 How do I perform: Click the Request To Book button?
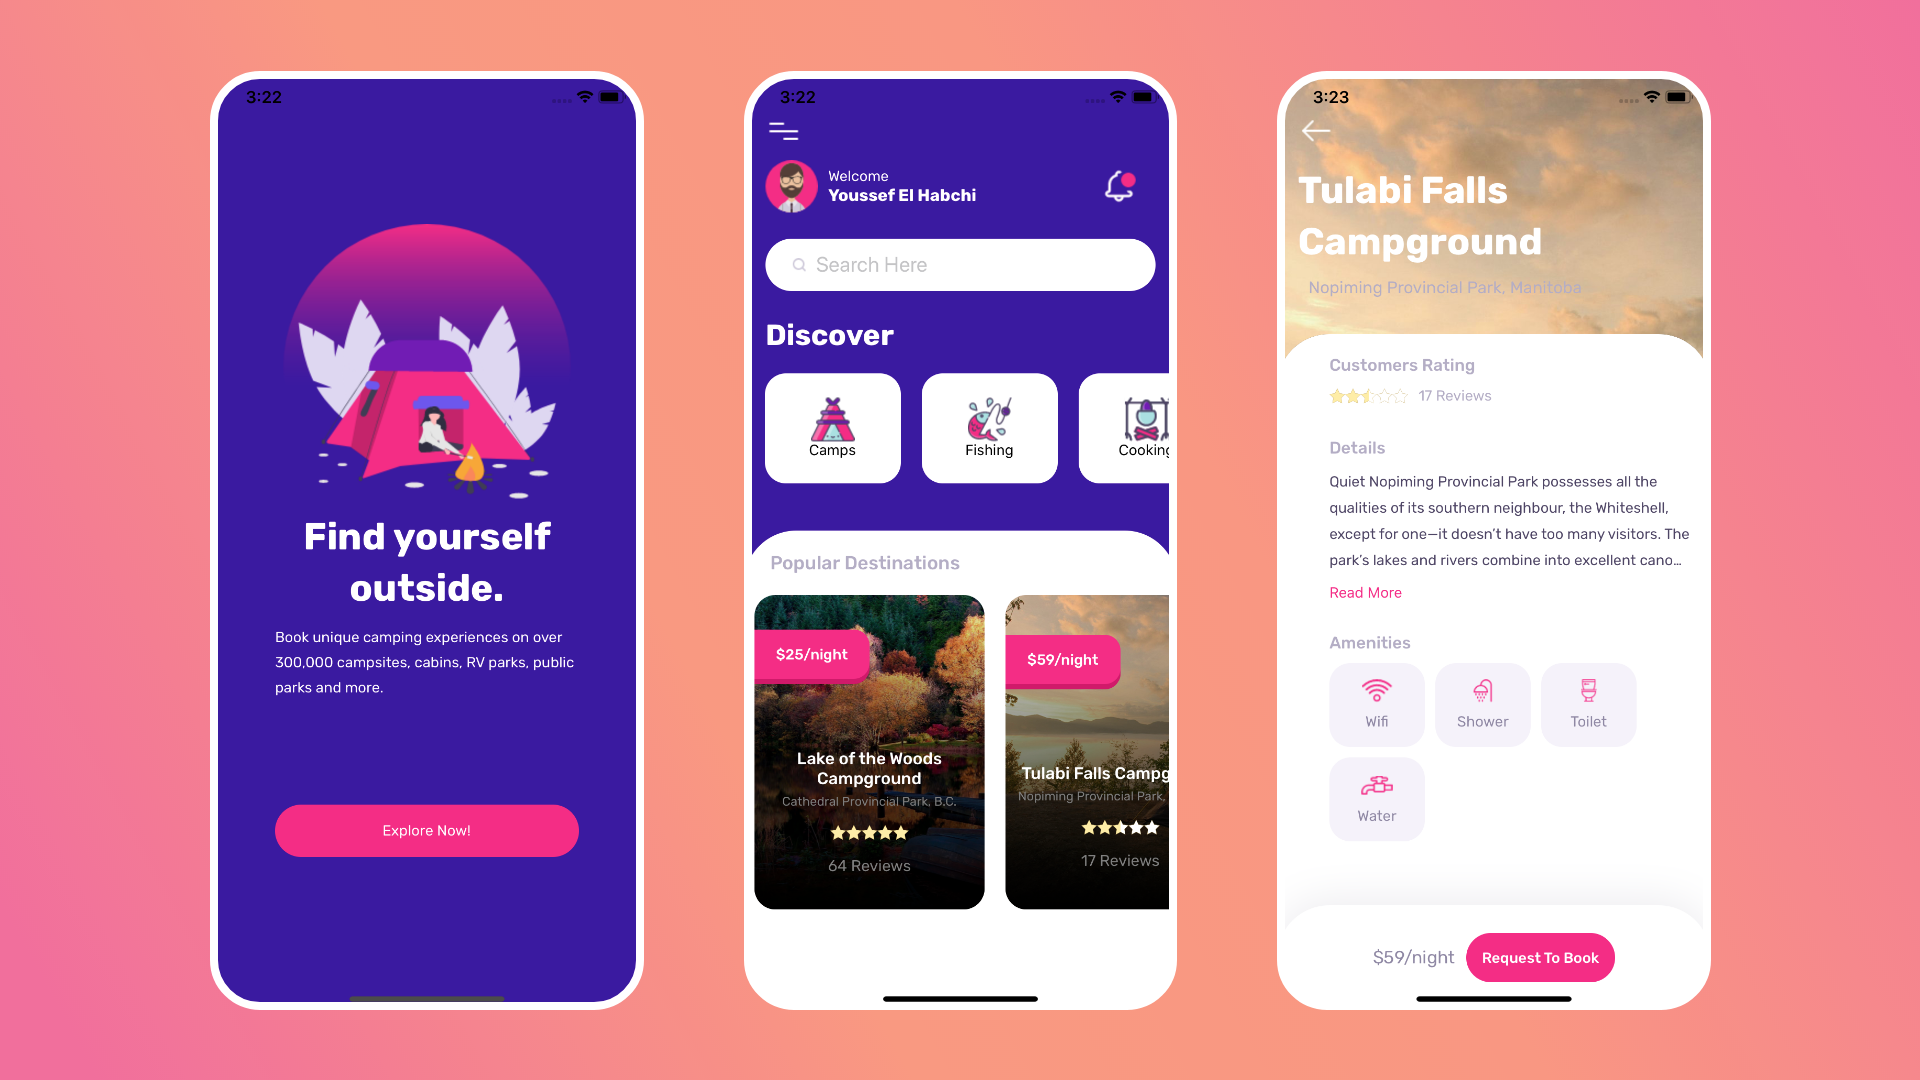click(x=1539, y=957)
